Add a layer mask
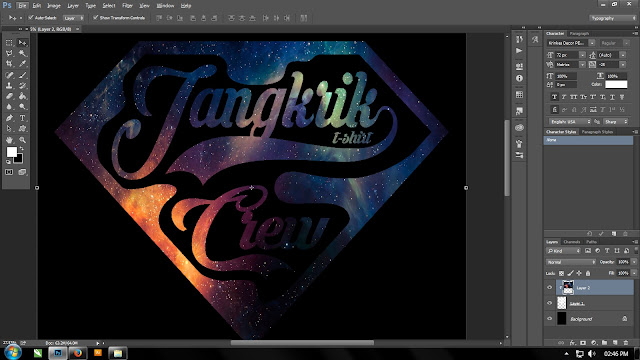Viewport: 640px width, 360px height. click(583, 343)
